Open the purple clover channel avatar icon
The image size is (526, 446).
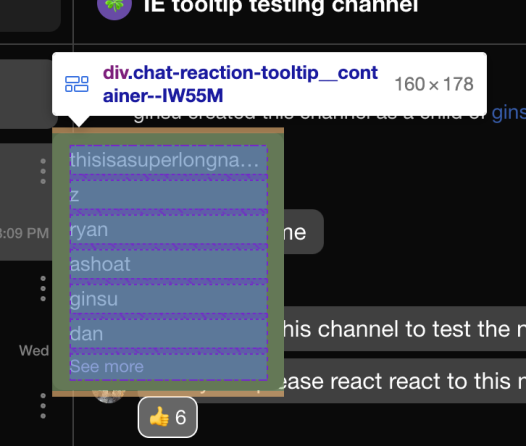(114, 5)
